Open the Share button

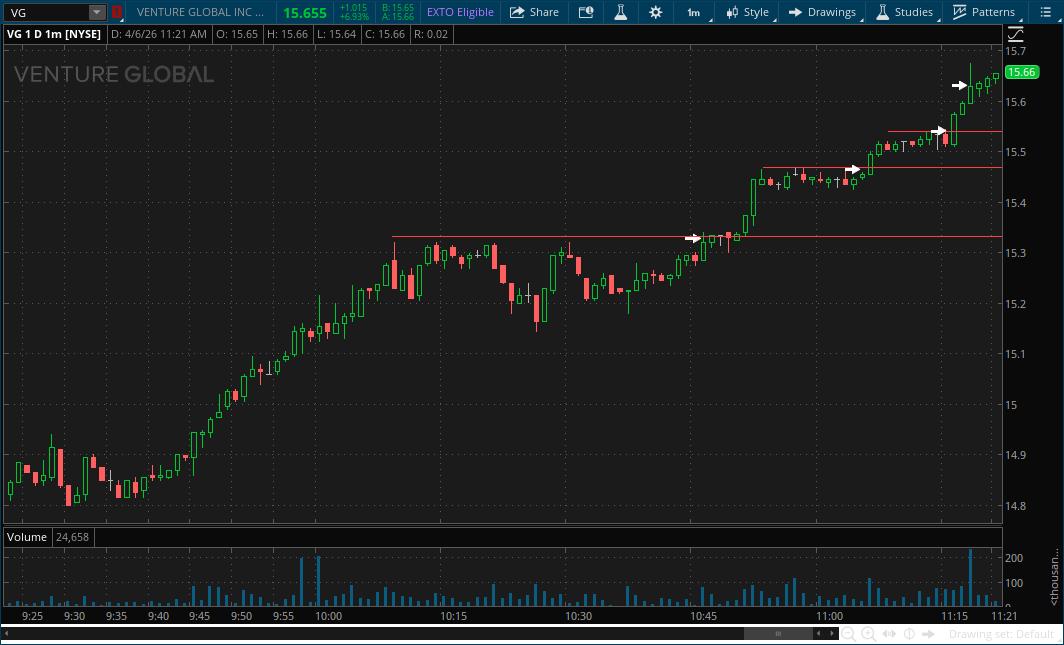coord(534,12)
